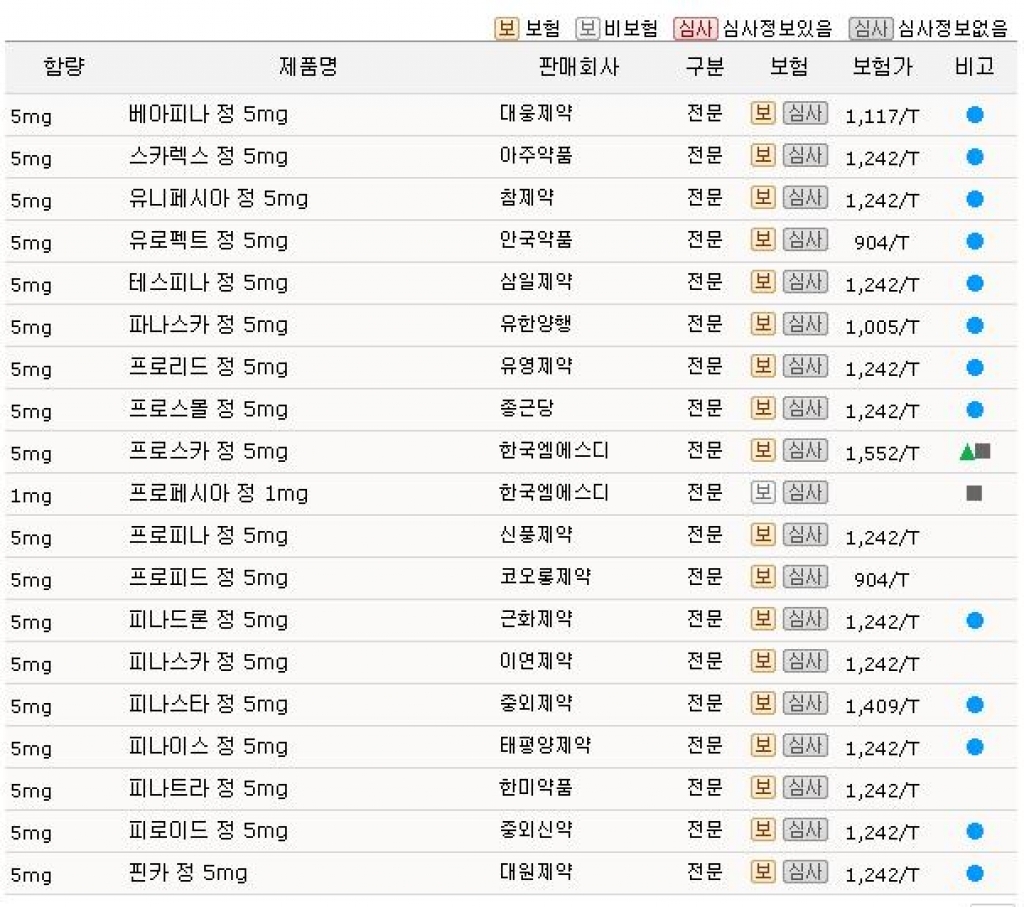Image resolution: width=1024 pixels, height=907 pixels.
Task: Click the 제품명 column header
Action: (308, 67)
